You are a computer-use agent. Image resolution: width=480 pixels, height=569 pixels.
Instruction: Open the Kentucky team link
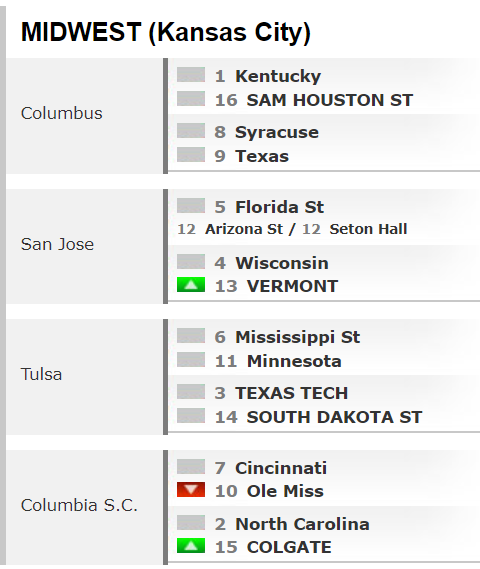(x=278, y=77)
